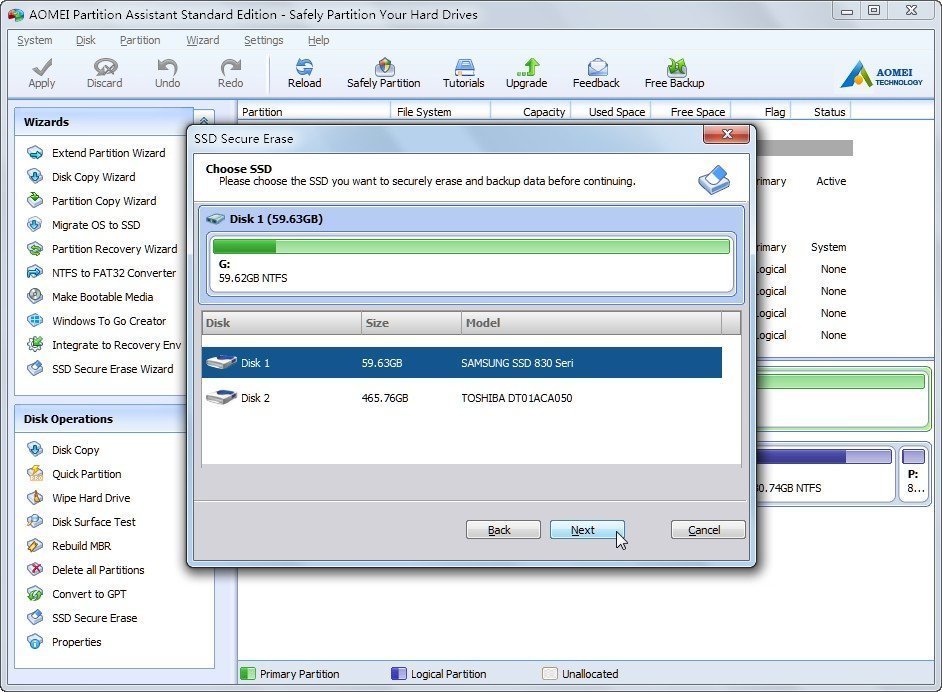942x692 pixels.
Task: Click the G: partition usage bar
Action: [x=471, y=247]
